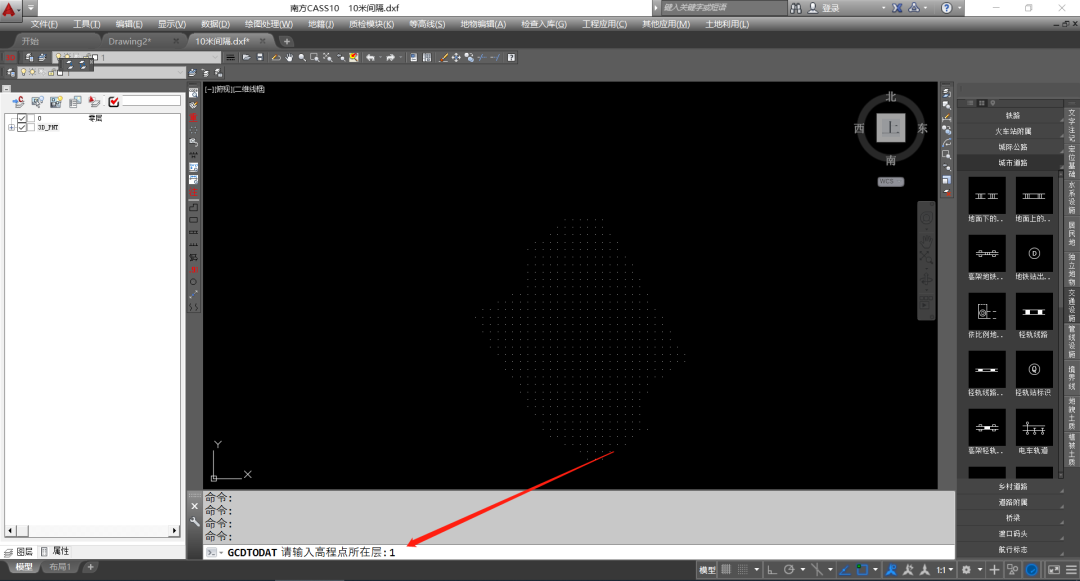Click the 模型 button in status bar

click(707, 570)
